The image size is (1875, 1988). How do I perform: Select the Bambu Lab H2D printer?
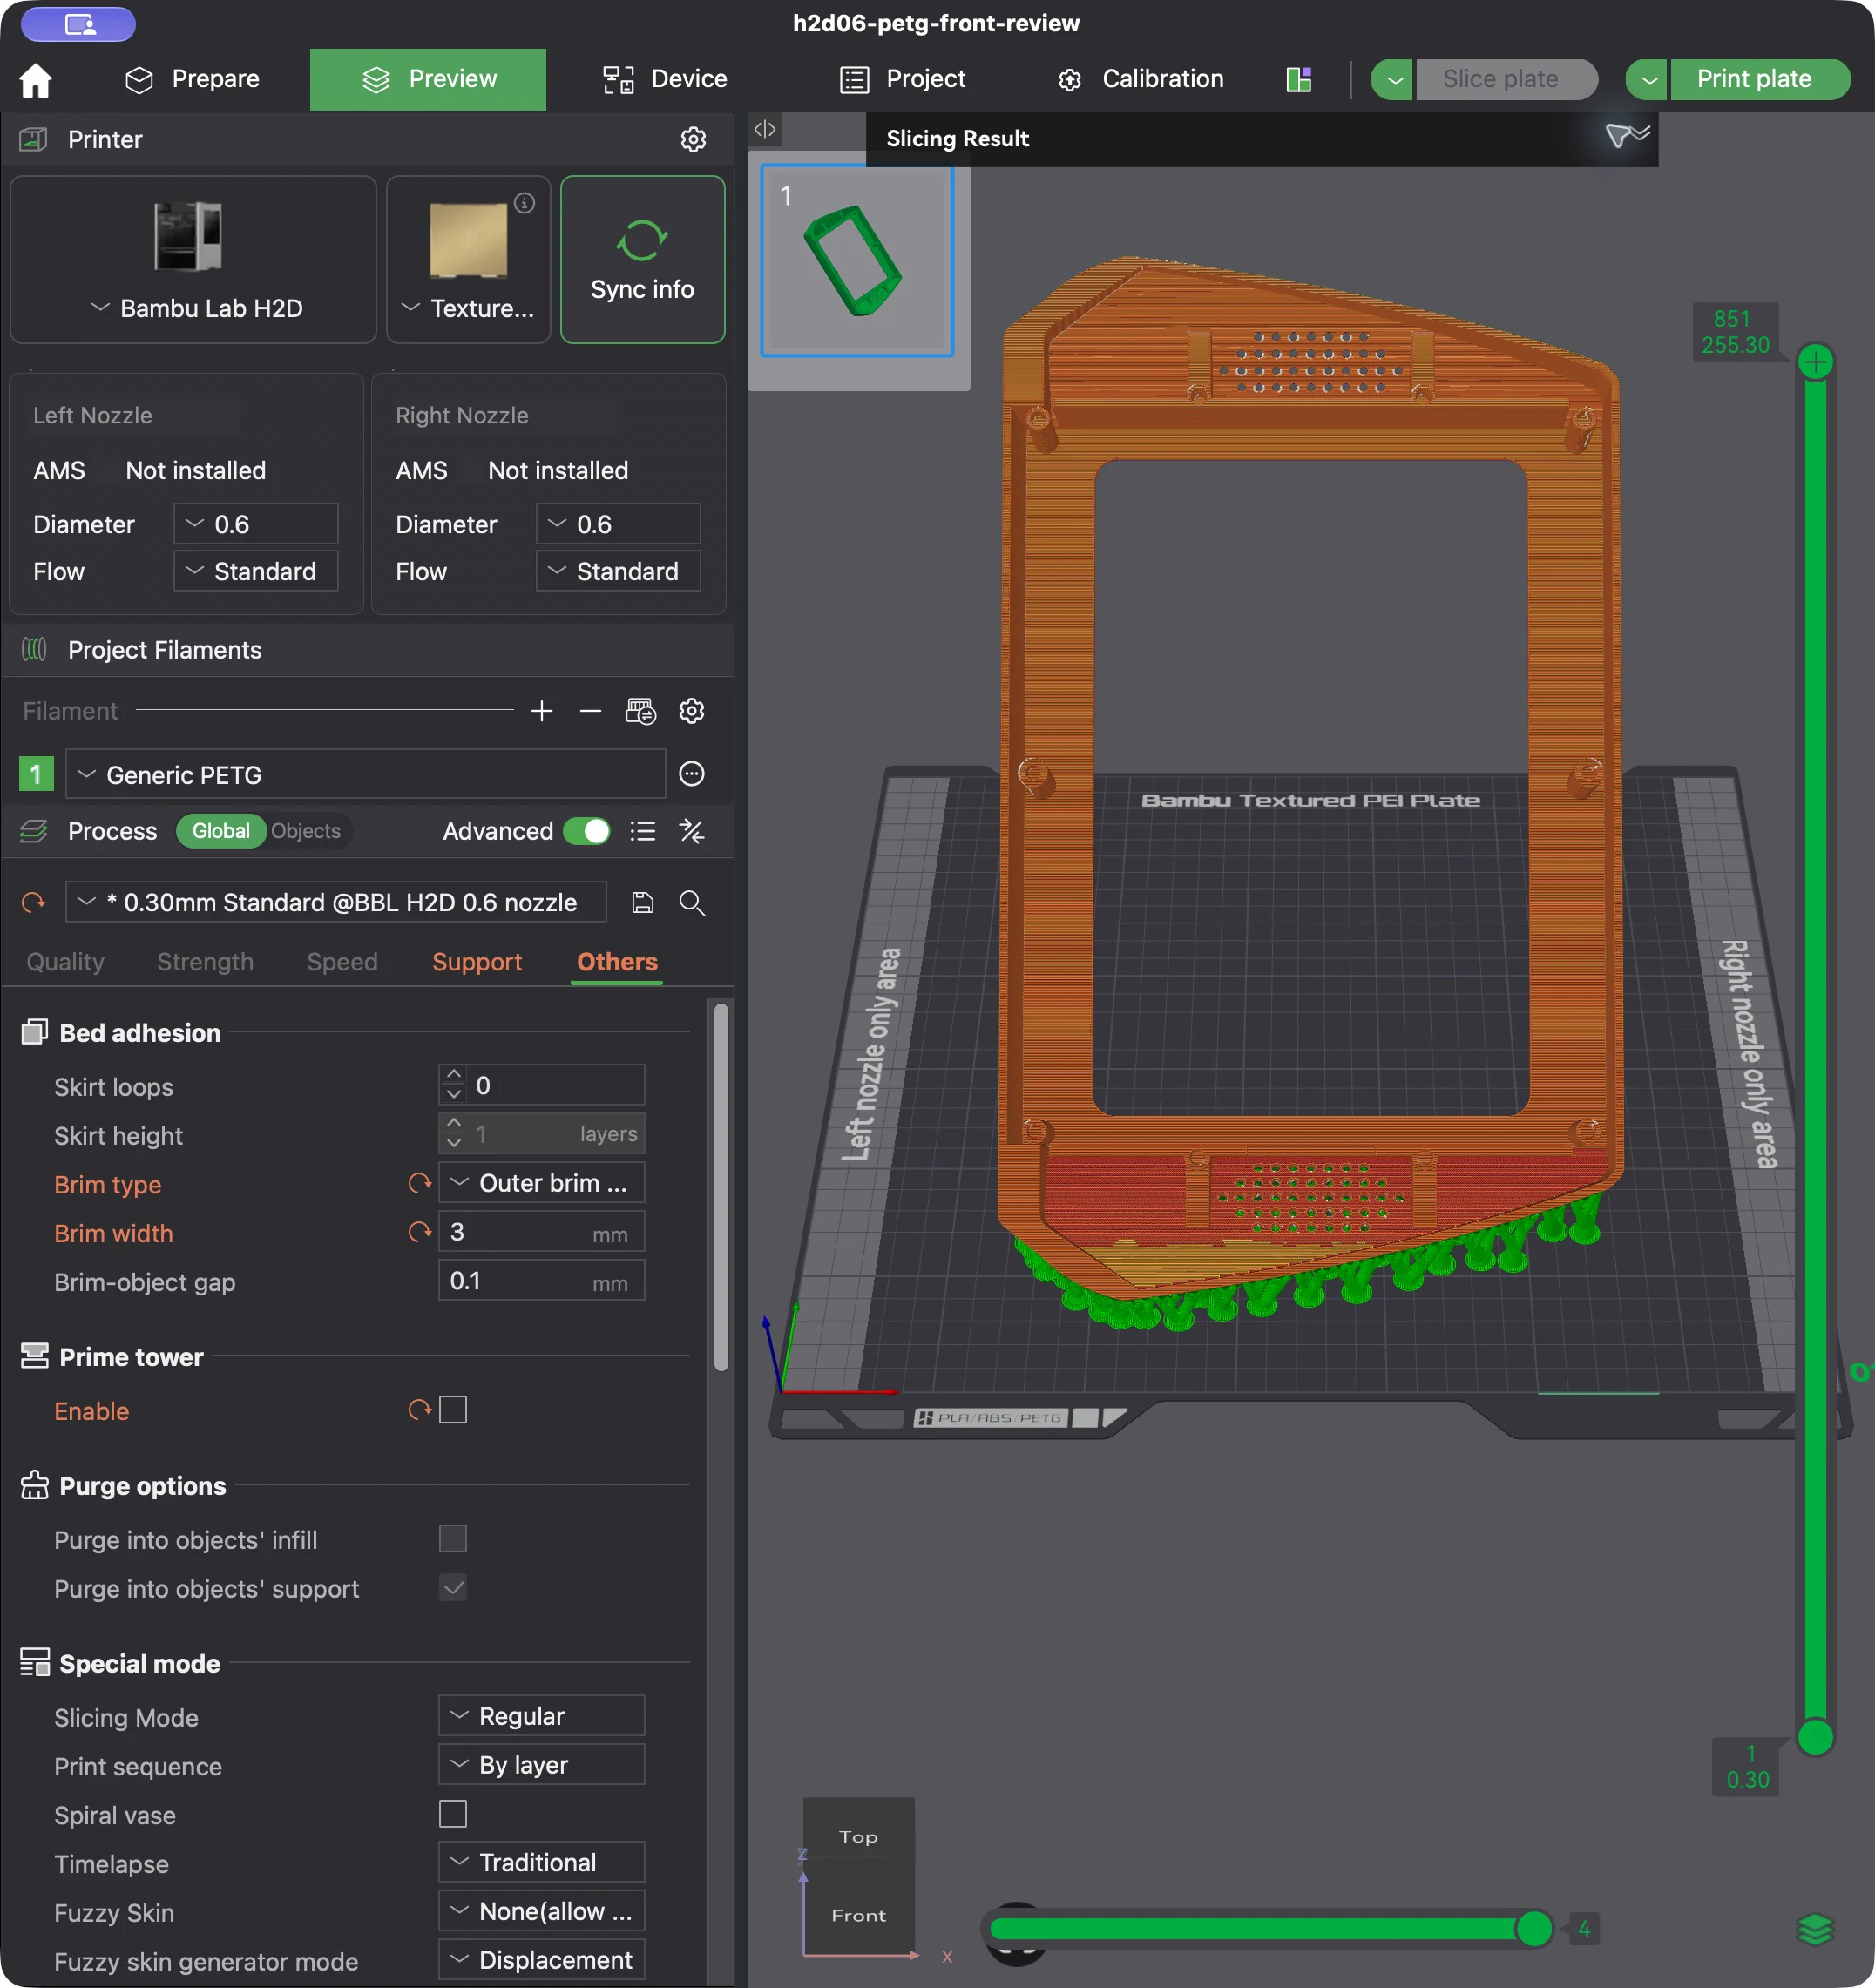(193, 260)
